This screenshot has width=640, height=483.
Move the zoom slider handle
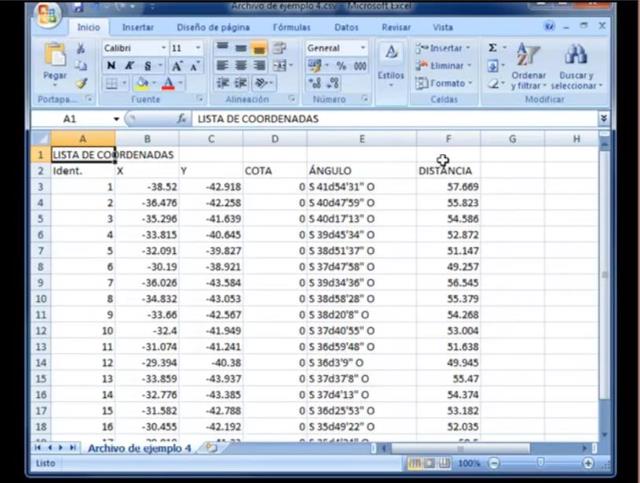pos(540,463)
